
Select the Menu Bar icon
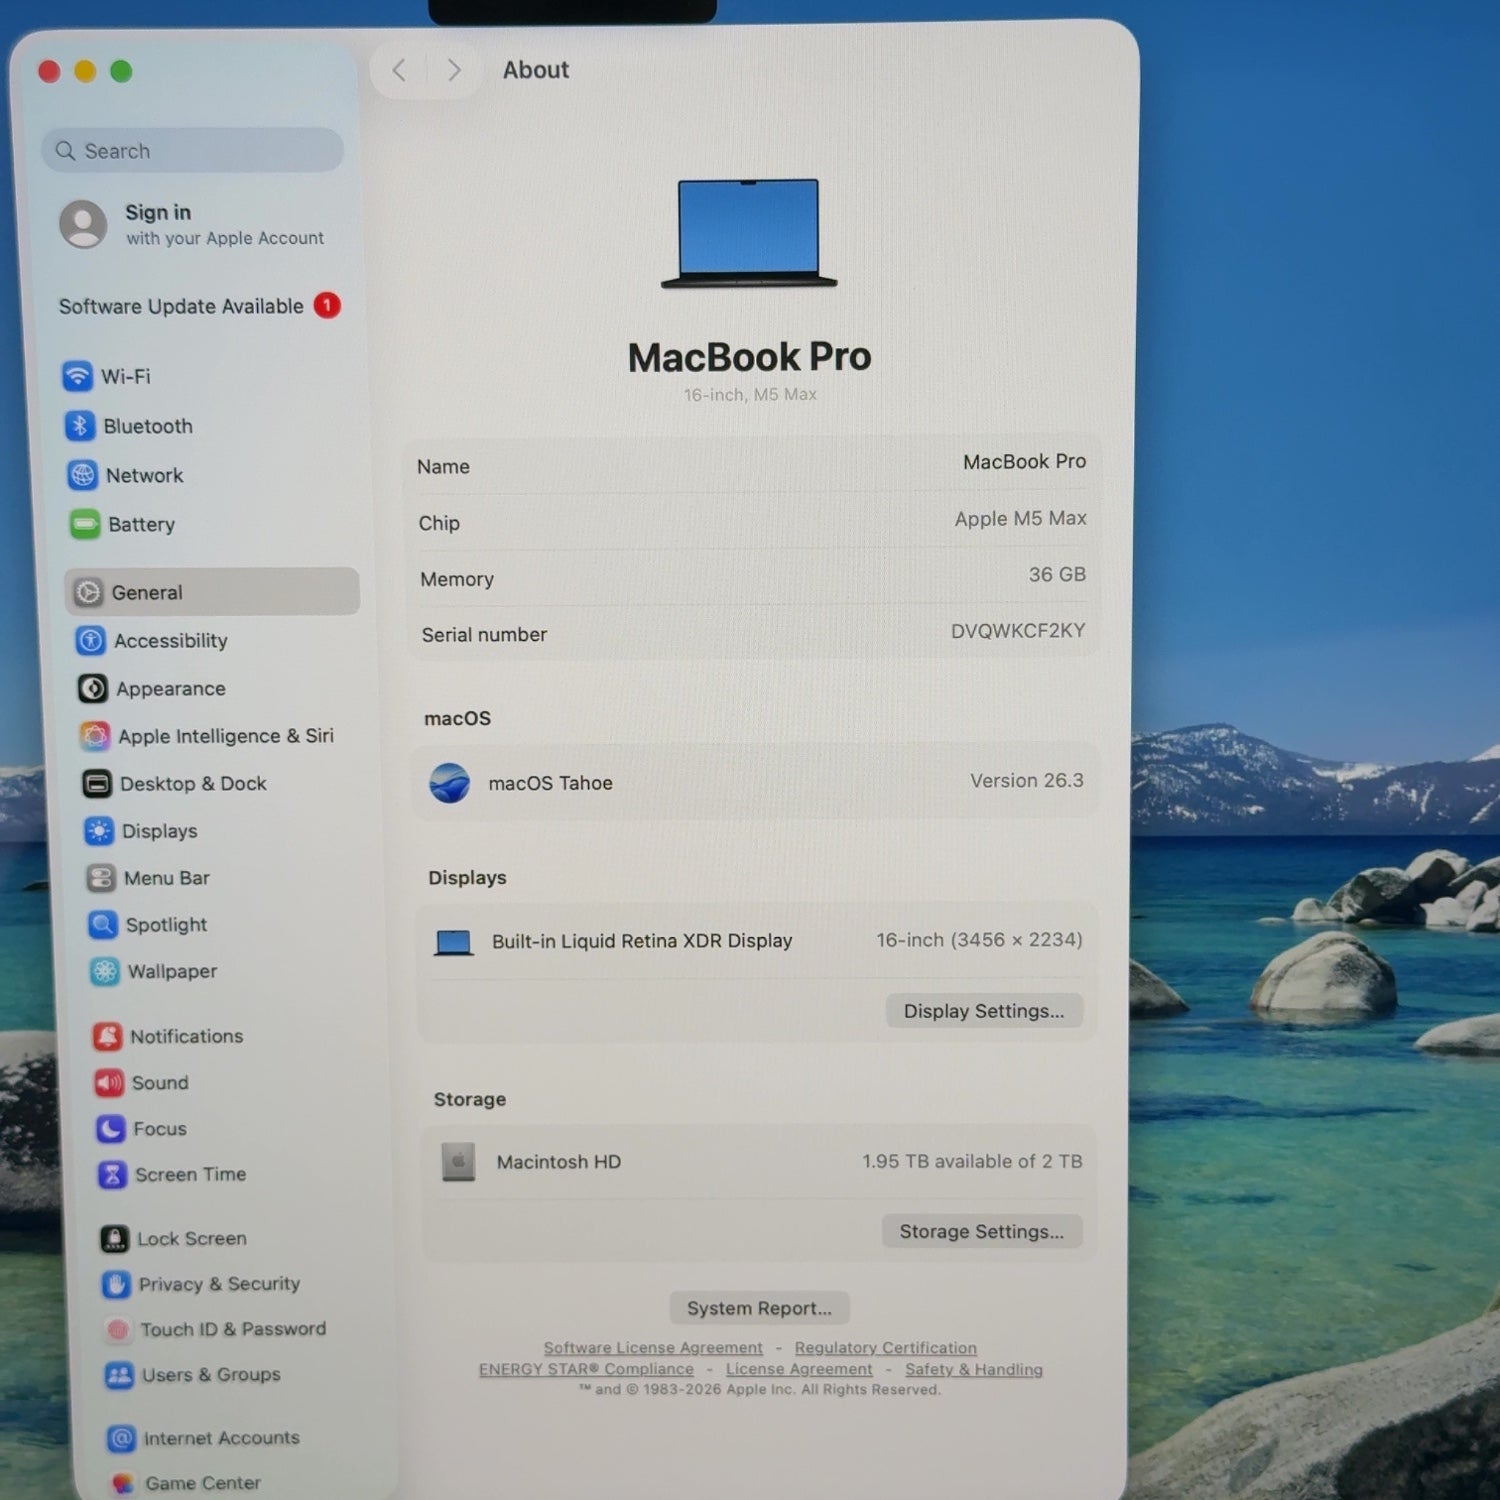[101, 878]
